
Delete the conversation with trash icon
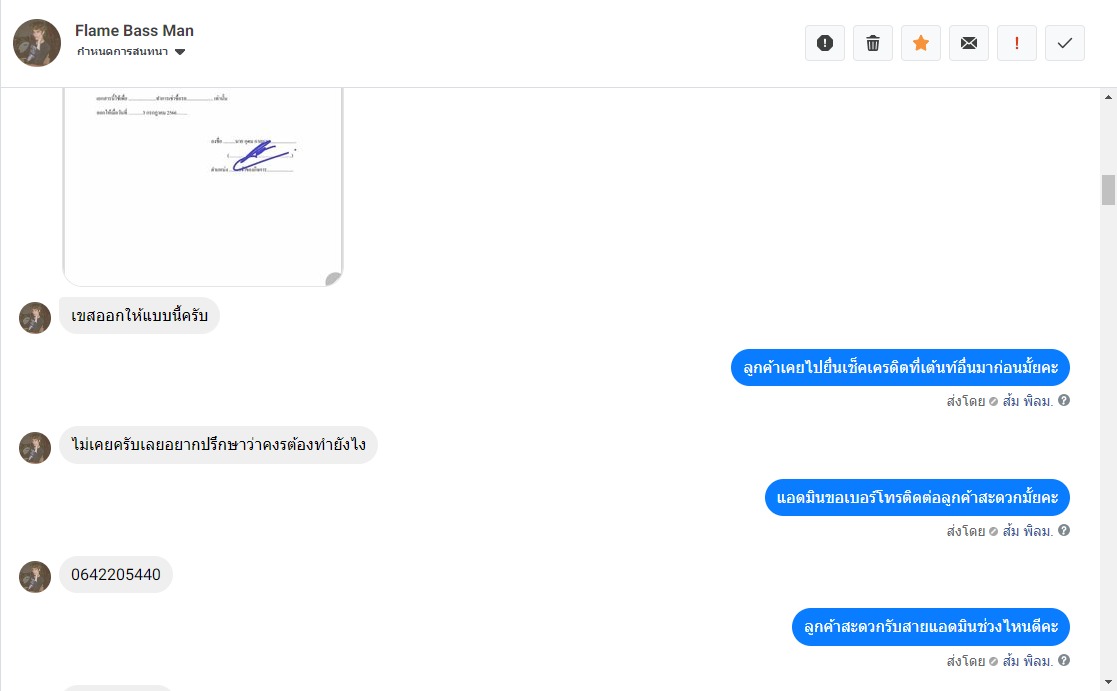click(x=873, y=43)
